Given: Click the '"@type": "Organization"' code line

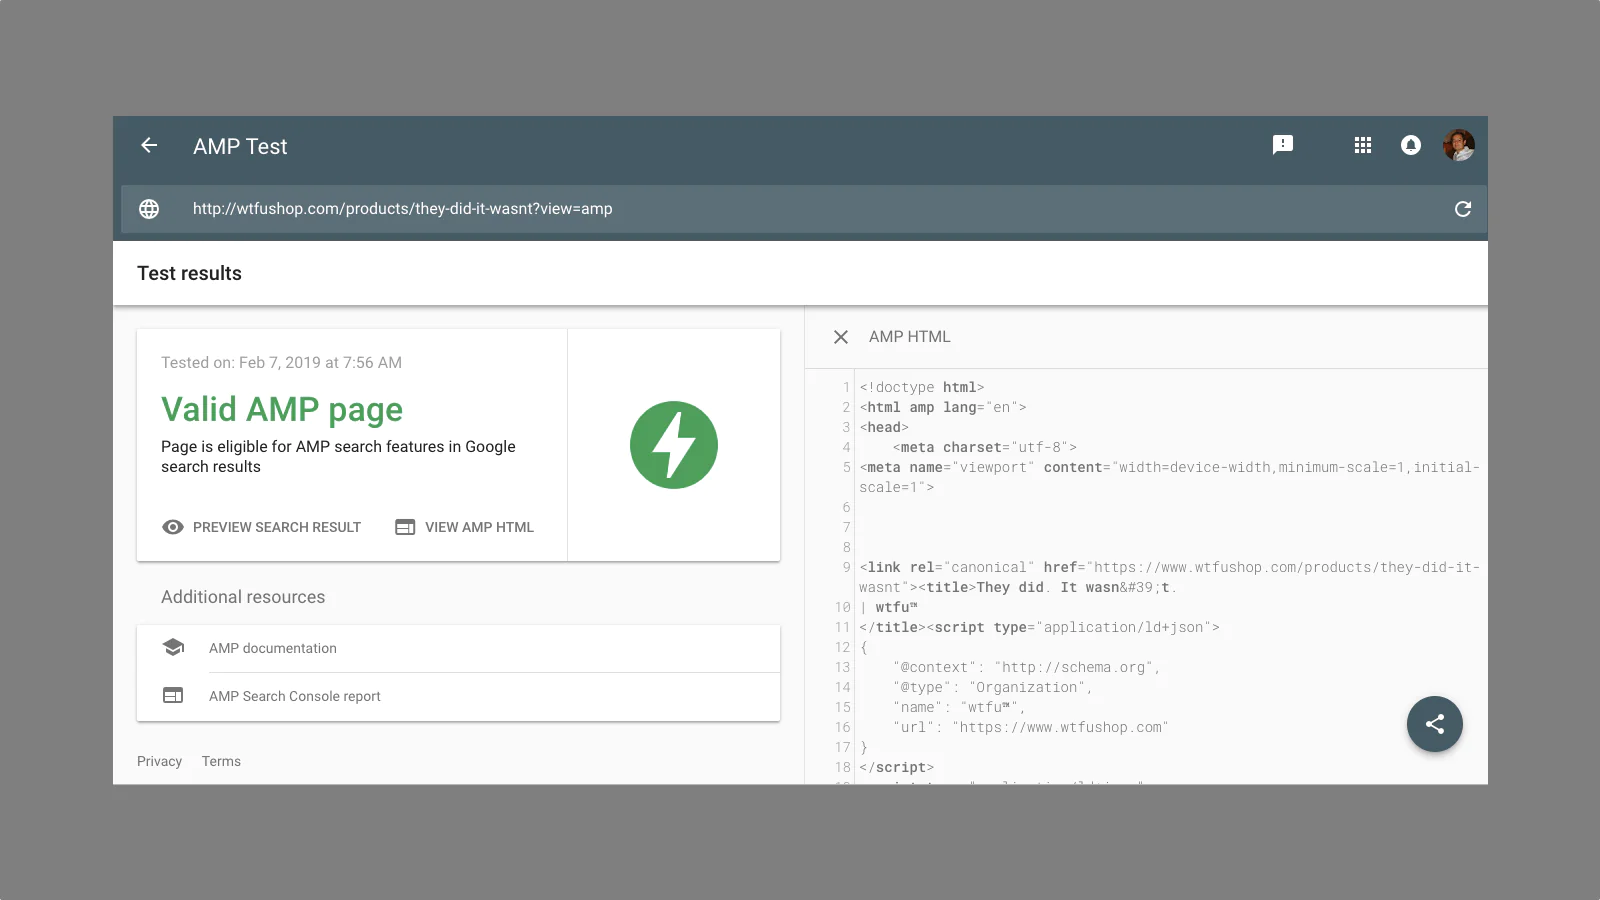Looking at the screenshot, I should 993,687.
